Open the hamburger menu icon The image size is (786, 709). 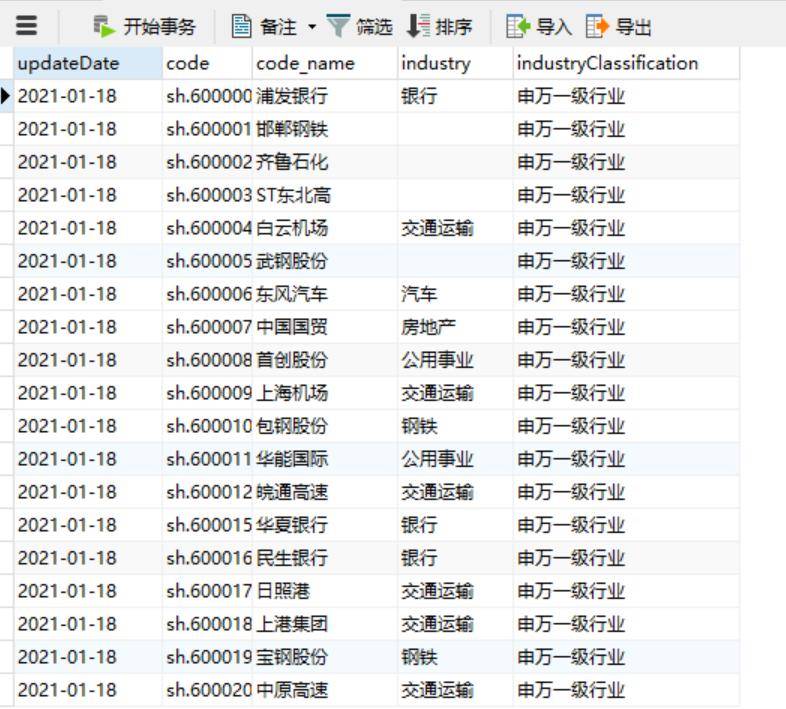[27, 26]
